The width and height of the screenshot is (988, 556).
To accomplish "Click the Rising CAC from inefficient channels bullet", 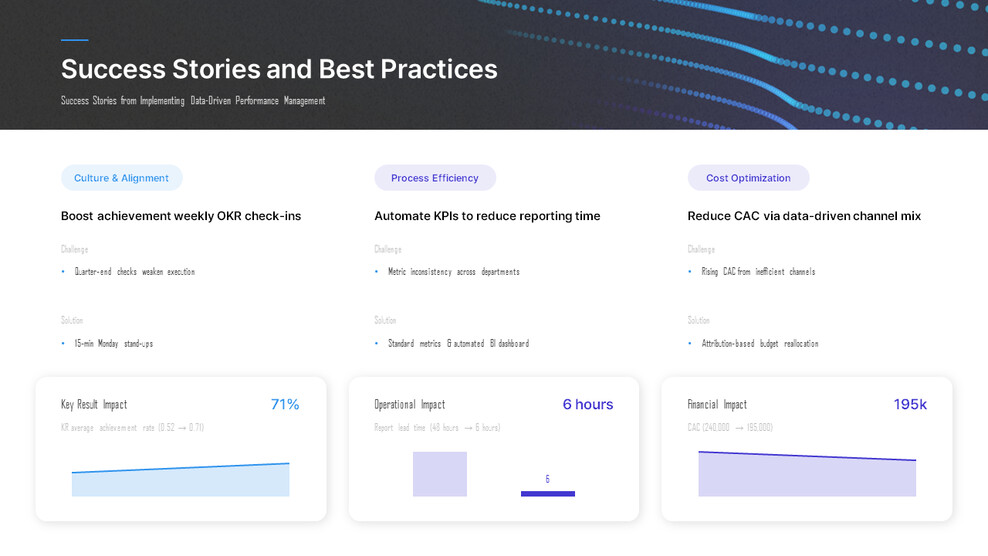I will (x=758, y=272).
